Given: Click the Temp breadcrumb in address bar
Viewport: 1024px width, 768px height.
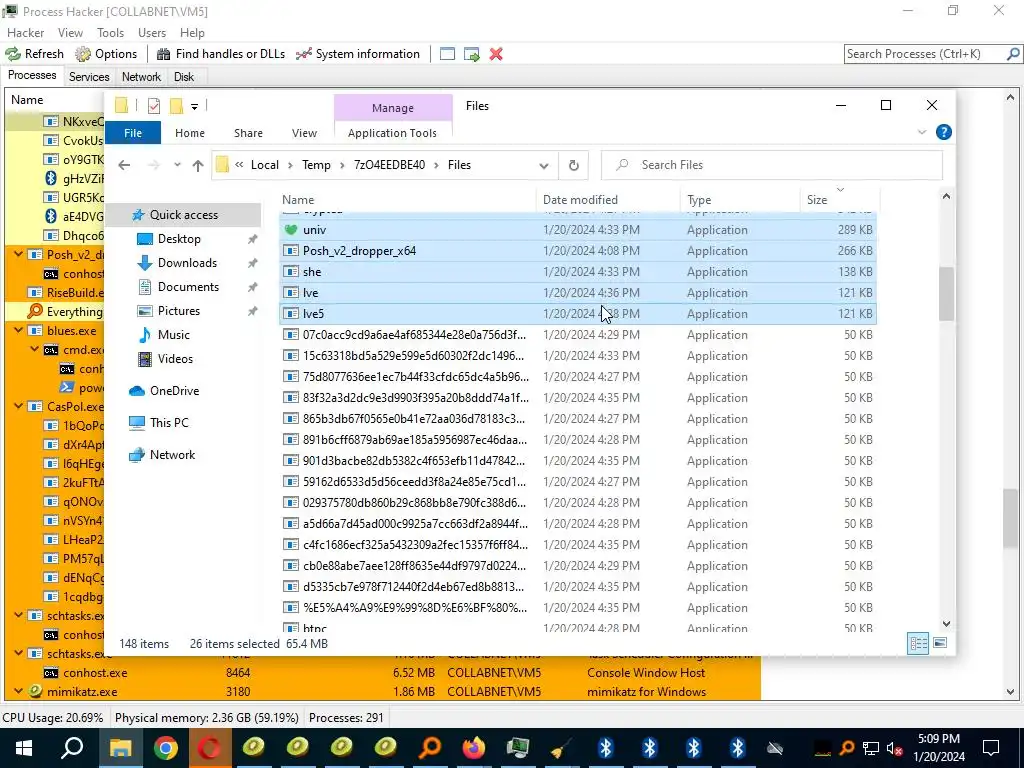Looking at the screenshot, I should 316,165.
